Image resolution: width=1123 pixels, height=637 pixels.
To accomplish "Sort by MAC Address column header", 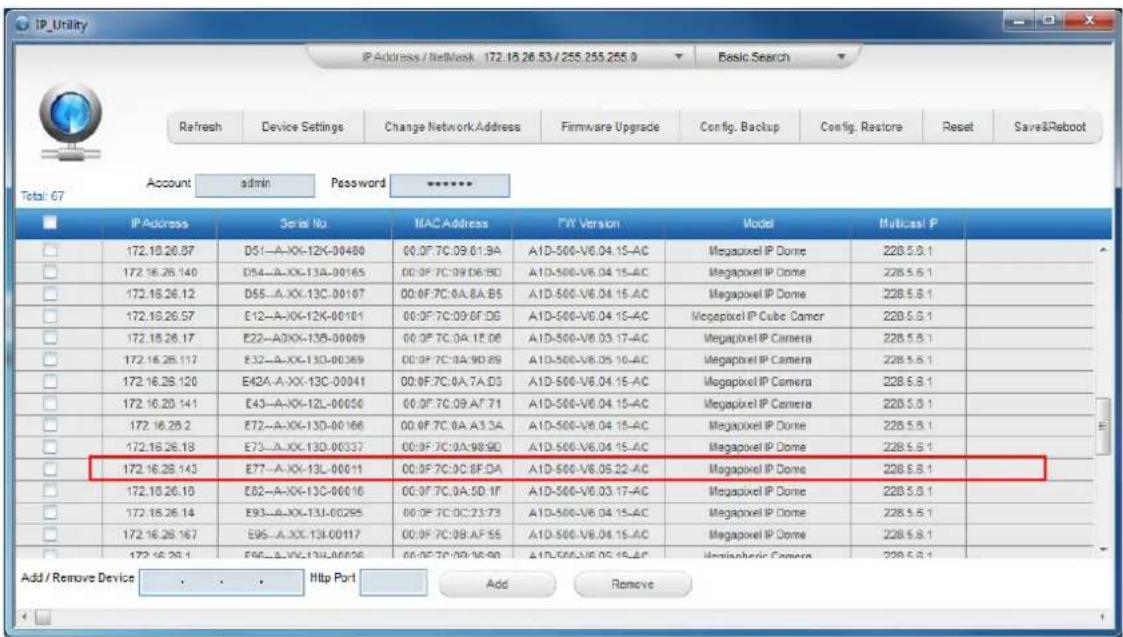I will (452, 224).
